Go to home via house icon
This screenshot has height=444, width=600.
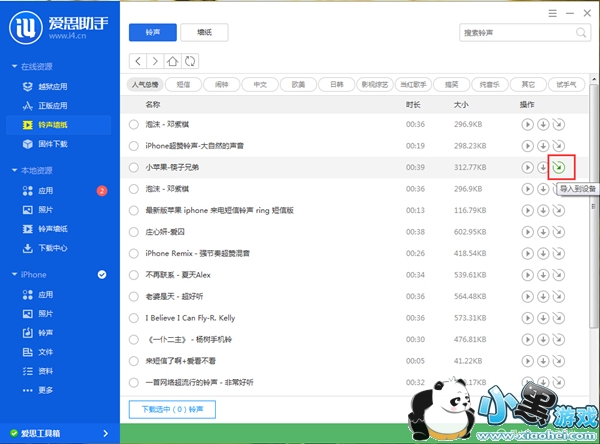coord(173,61)
